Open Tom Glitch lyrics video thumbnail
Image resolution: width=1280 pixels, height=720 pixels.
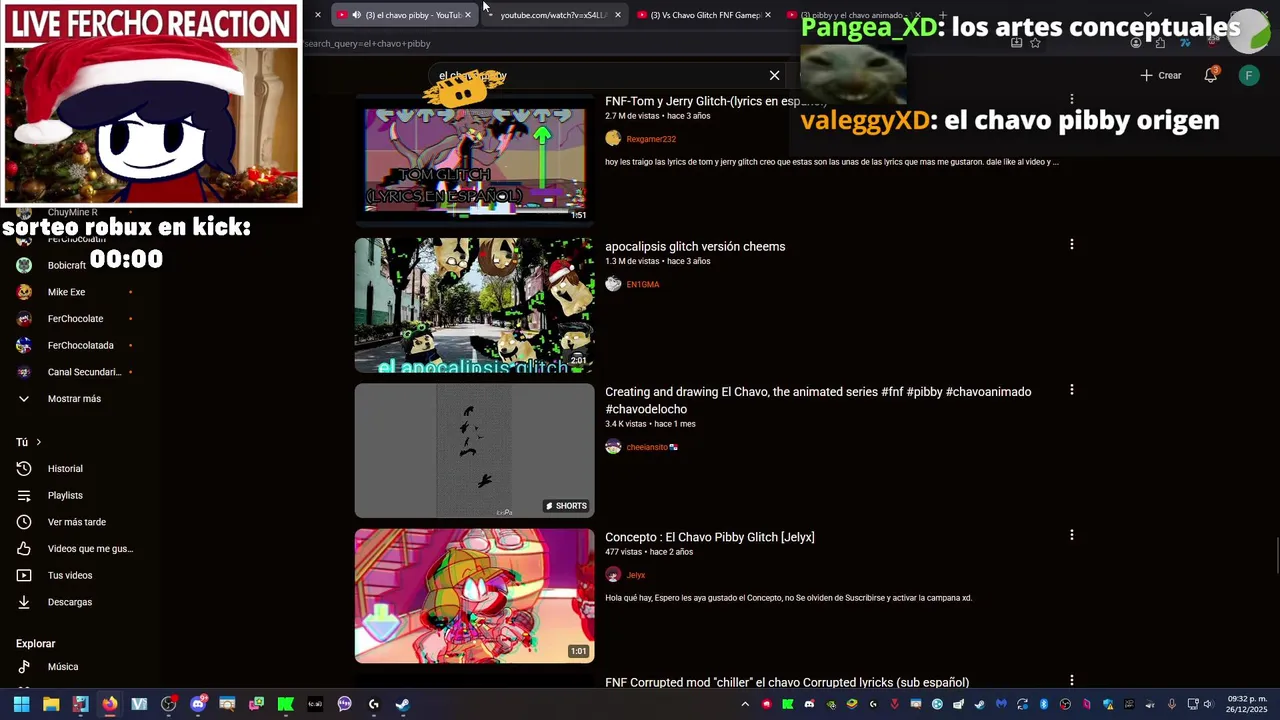click(x=474, y=159)
